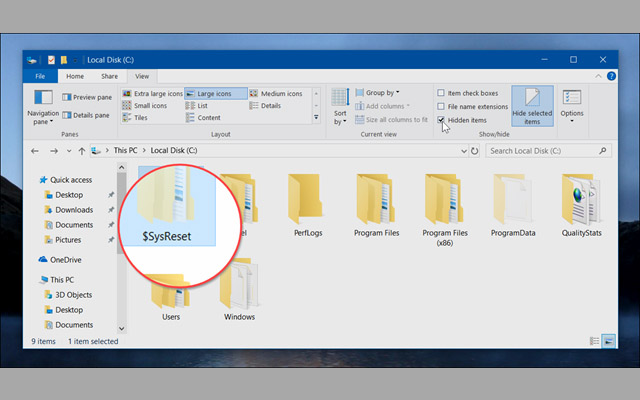Switch to the Home ribbon tab
The image size is (640, 400).
(75, 76)
